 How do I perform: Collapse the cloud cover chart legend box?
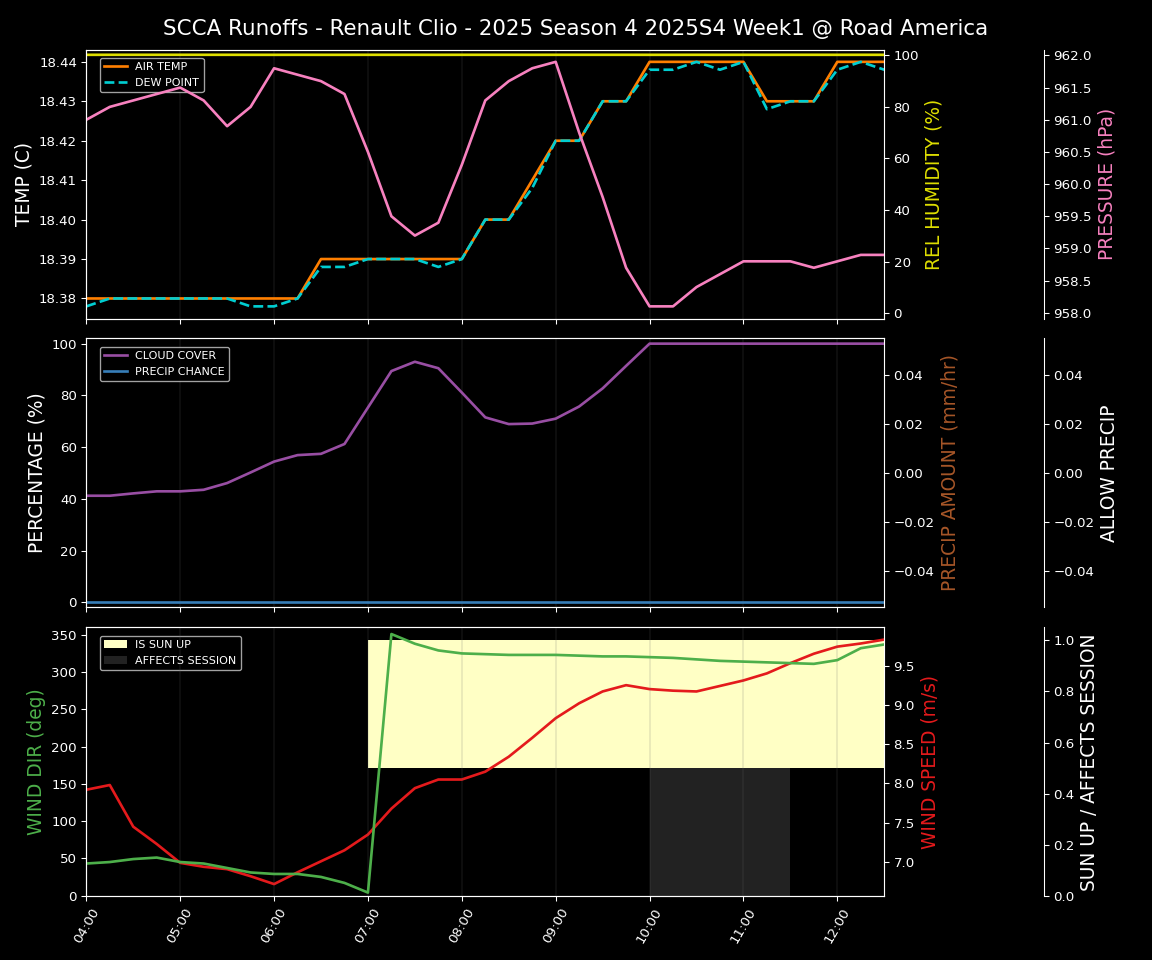point(165,362)
